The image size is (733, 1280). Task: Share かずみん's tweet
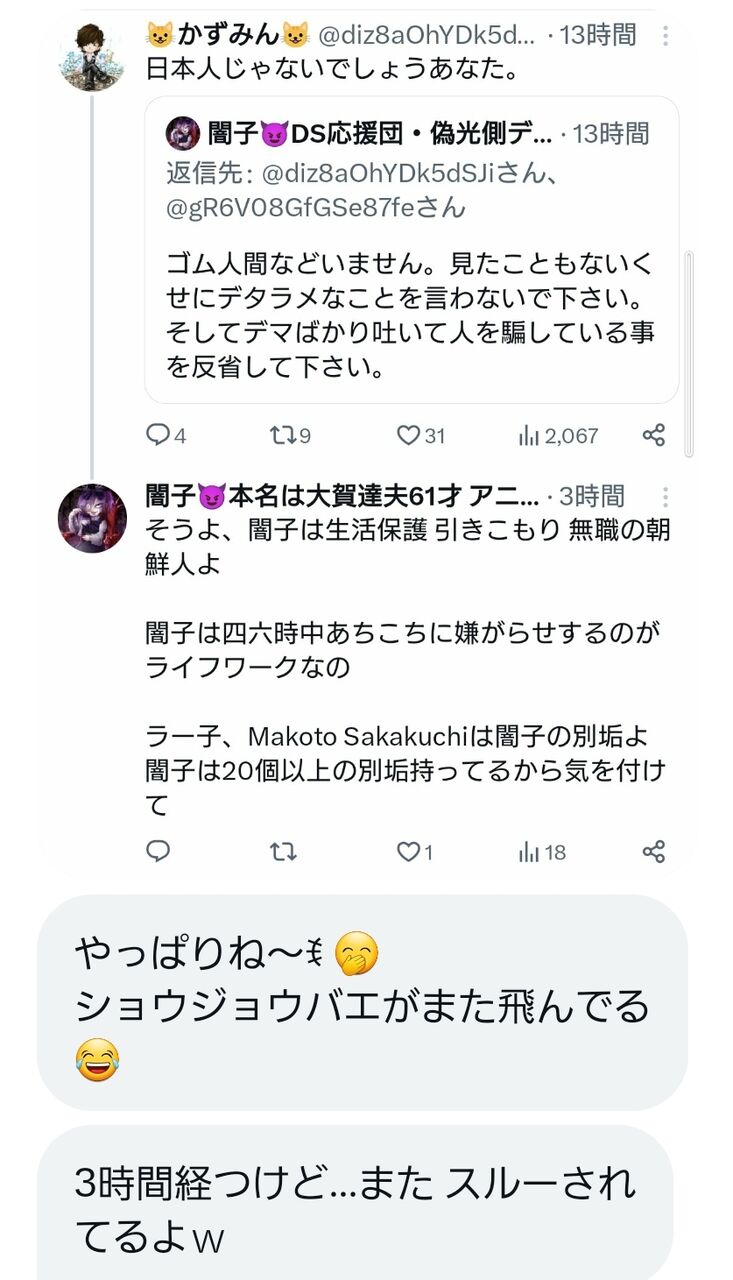pos(654,435)
